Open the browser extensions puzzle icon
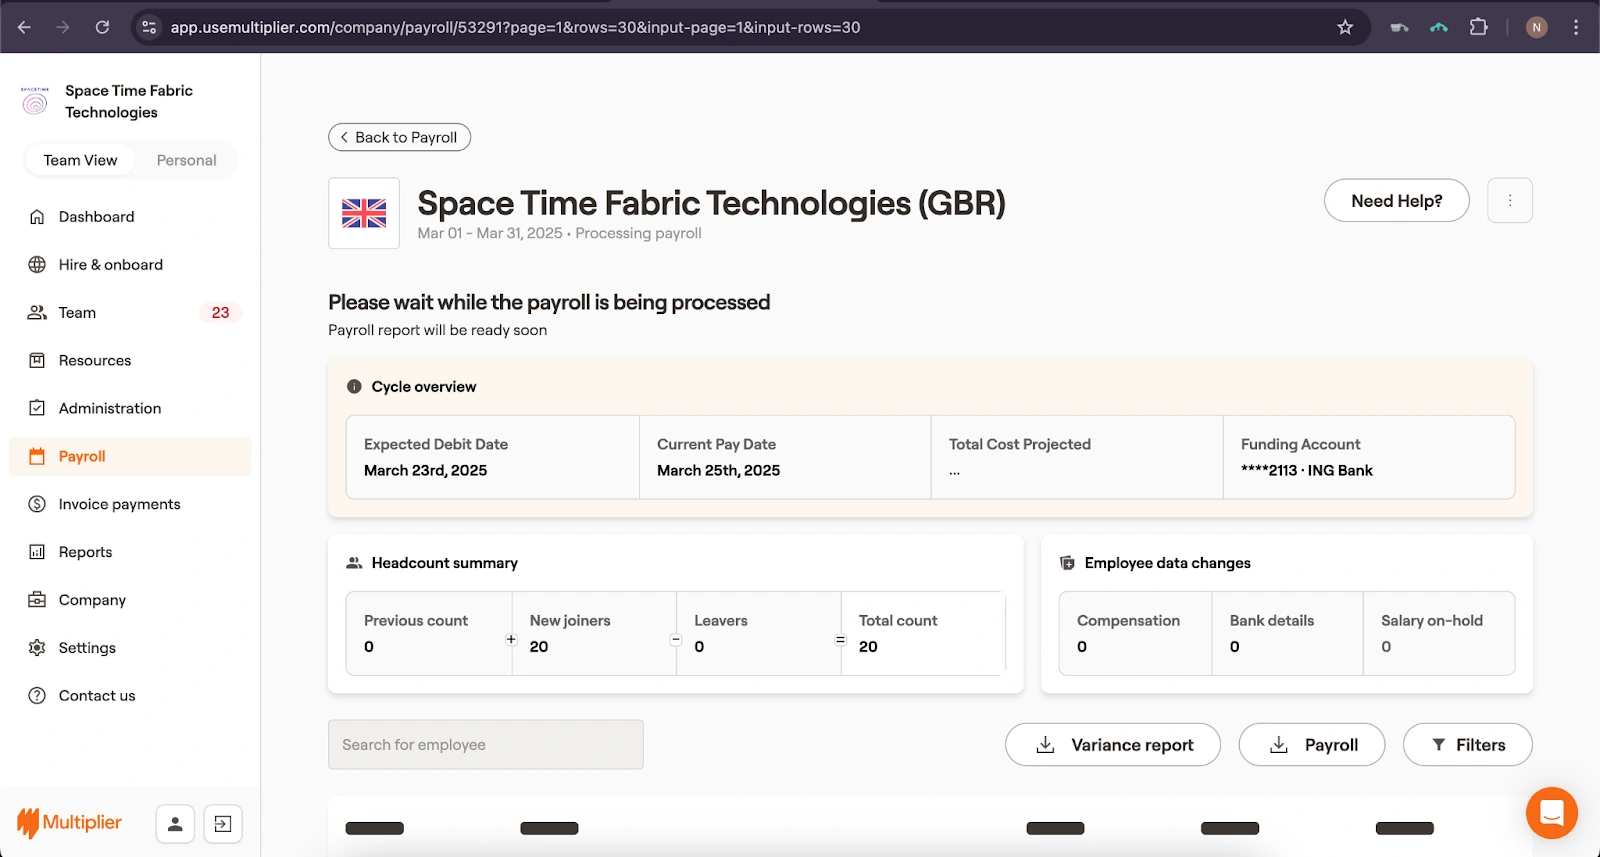This screenshot has width=1600, height=857. [1479, 27]
